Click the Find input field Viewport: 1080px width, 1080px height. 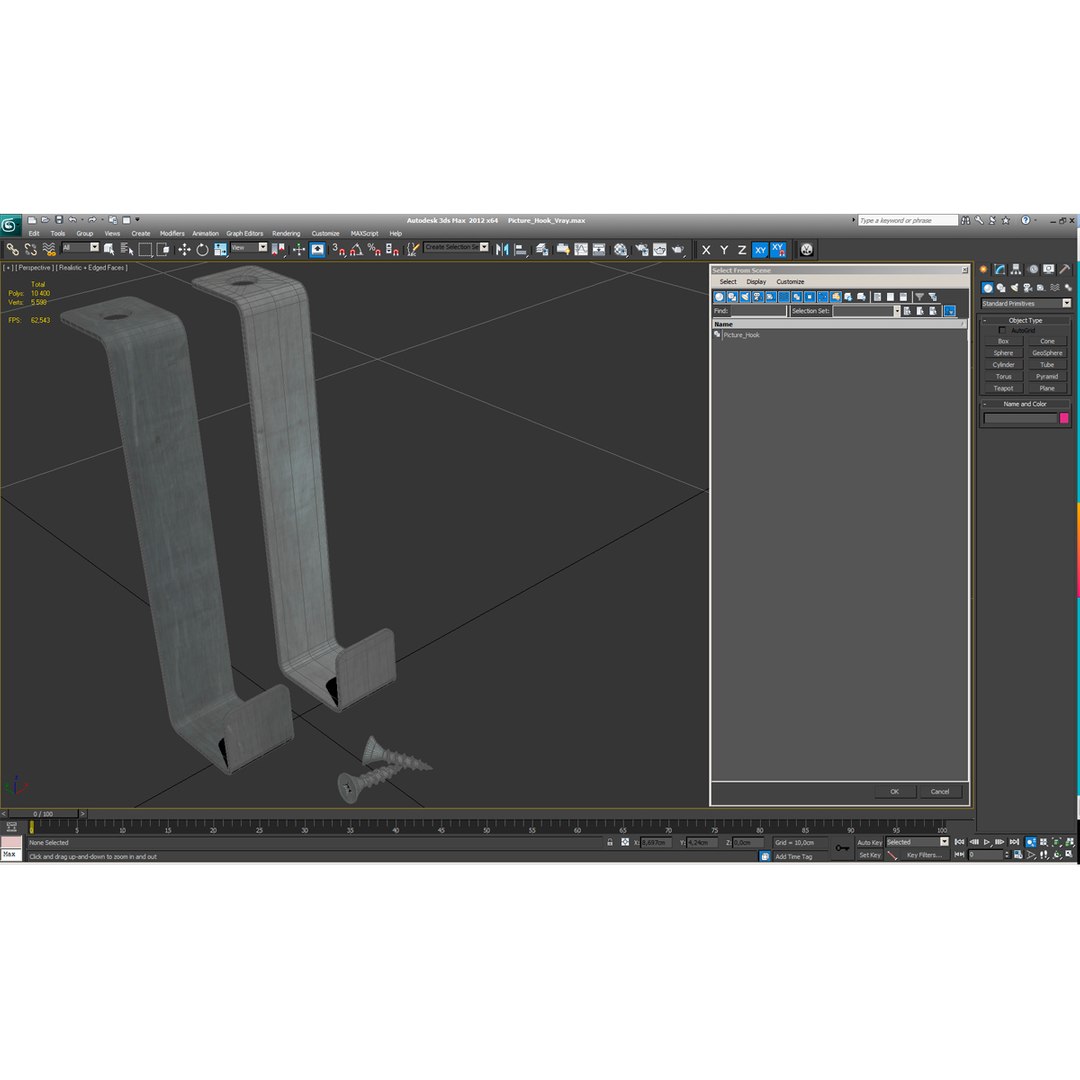(758, 311)
